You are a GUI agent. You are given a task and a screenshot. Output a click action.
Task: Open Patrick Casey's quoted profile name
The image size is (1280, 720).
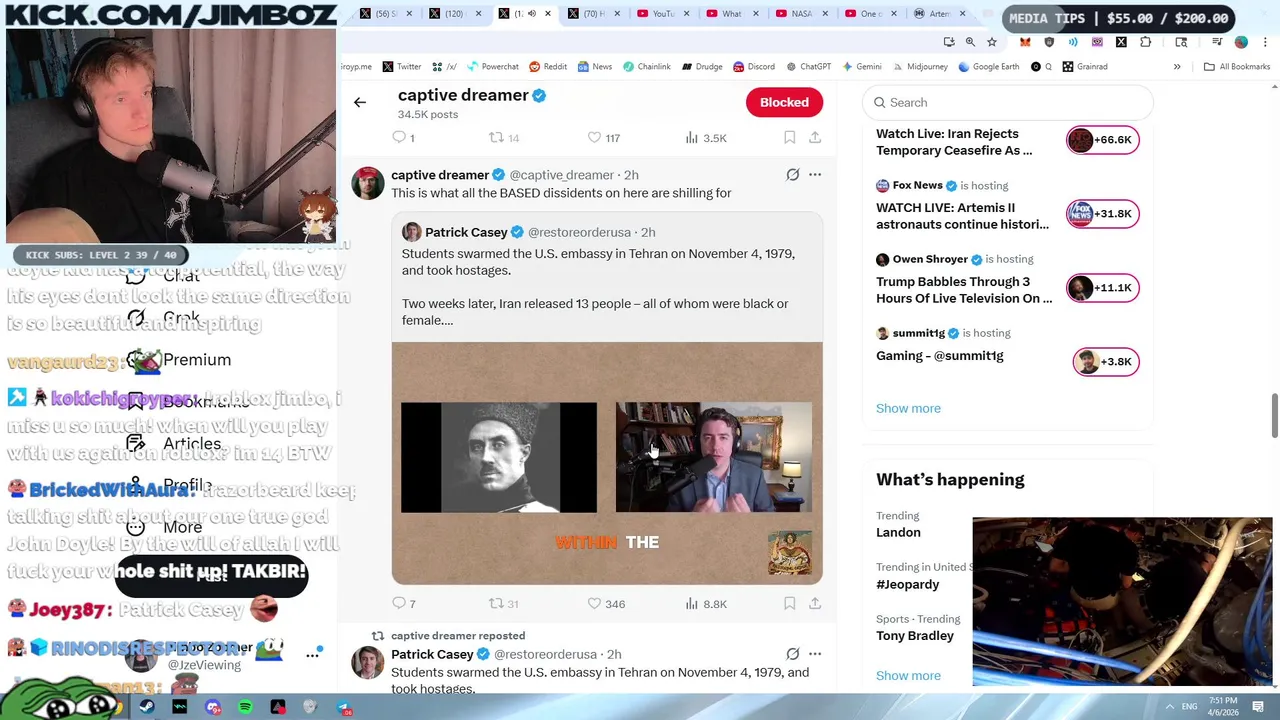click(466, 232)
